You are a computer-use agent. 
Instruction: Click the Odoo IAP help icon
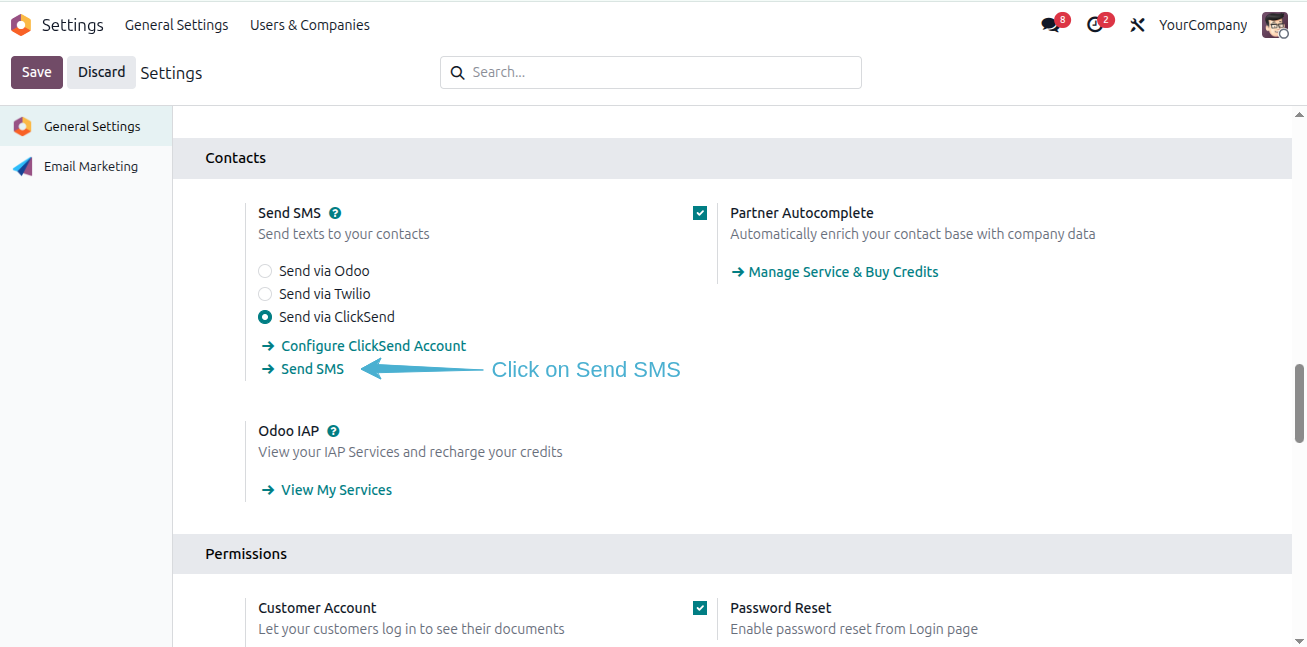coord(333,431)
